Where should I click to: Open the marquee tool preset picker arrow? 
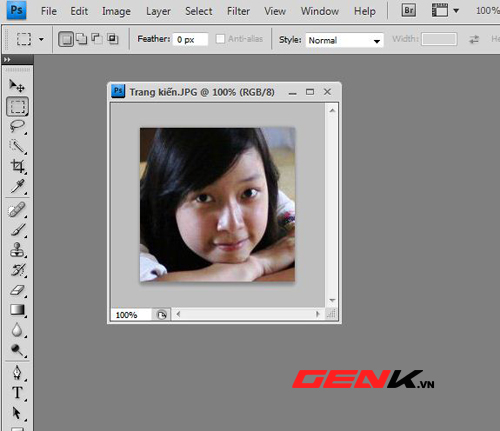click(x=41, y=39)
